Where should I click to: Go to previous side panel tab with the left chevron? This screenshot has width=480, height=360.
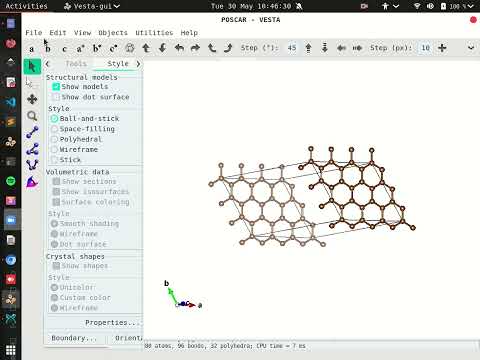pos(47,64)
